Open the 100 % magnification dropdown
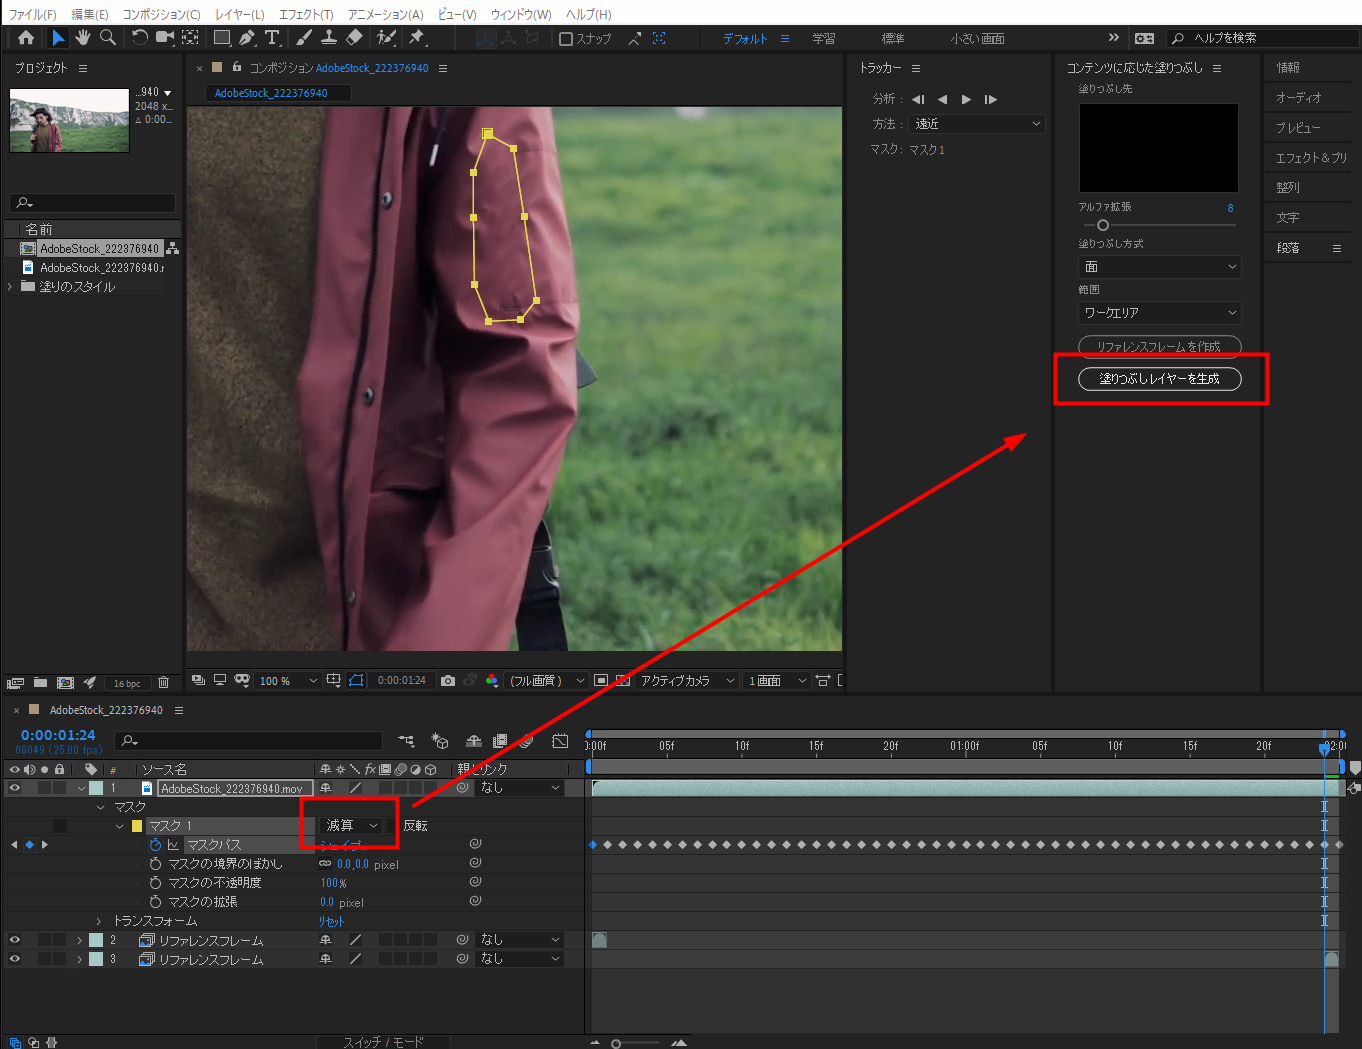The height and width of the screenshot is (1049, 1362). point(288,681)
